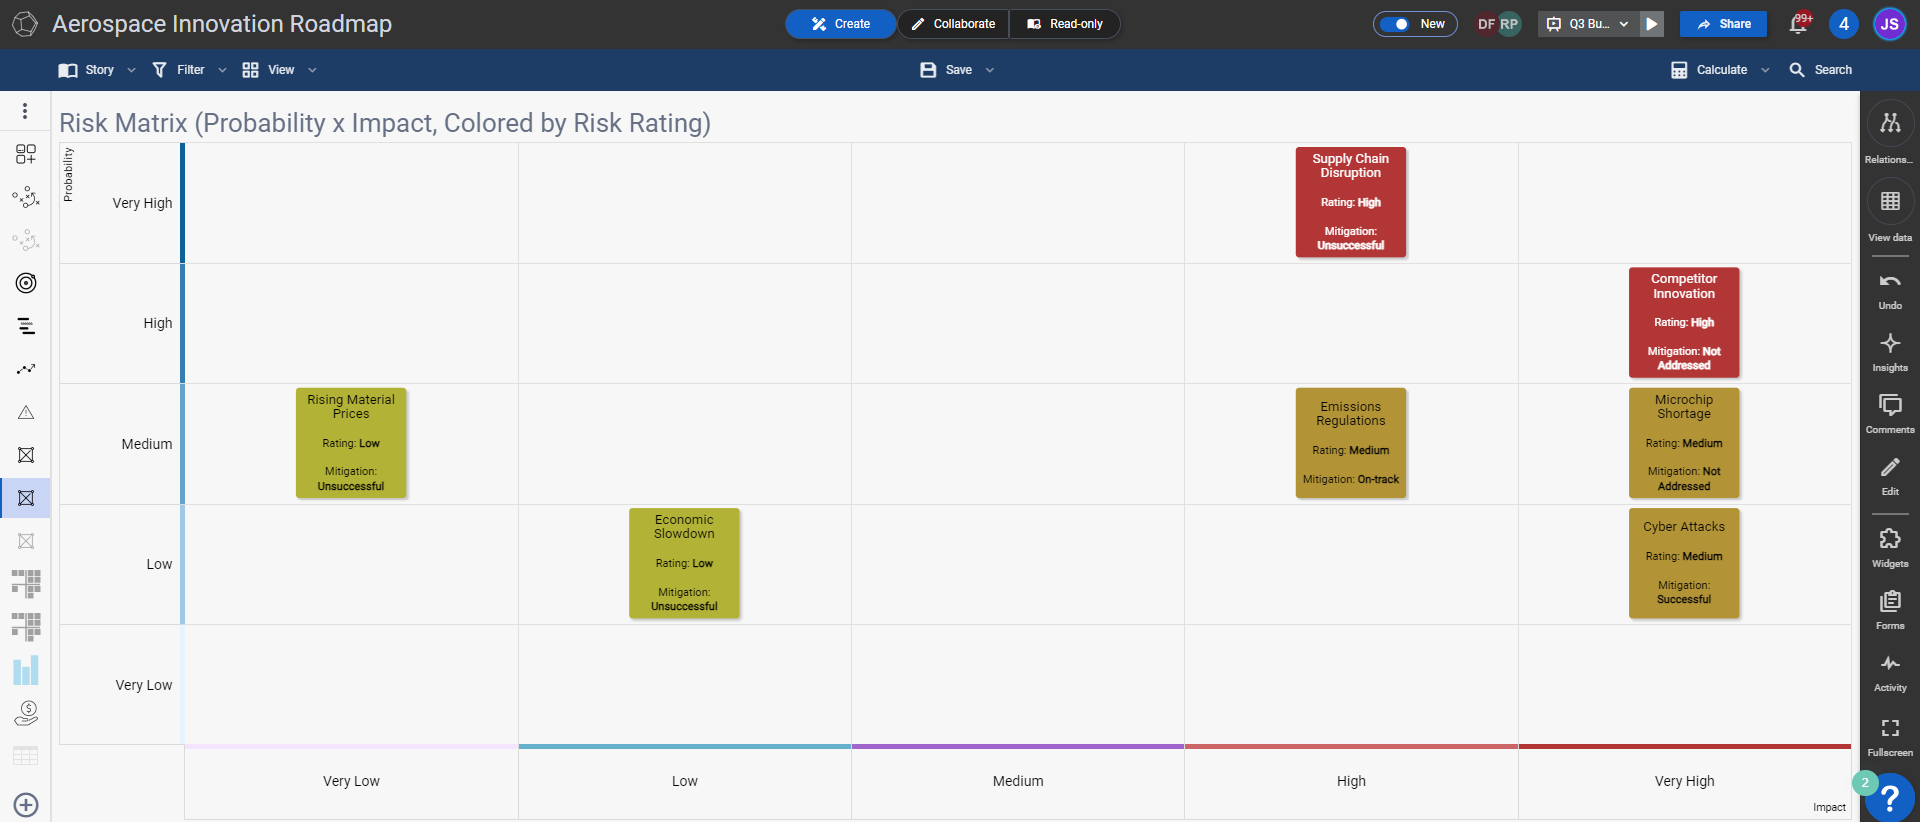Open the View data table icon
The width and height of the screenshot is (1920, 822).
(x=1890, y=201)
